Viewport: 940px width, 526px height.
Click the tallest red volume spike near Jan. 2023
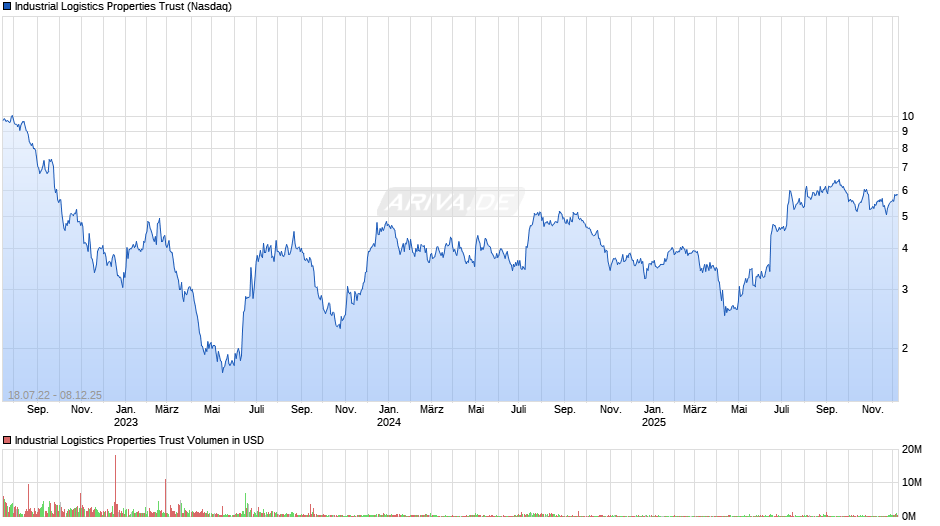[x=115, y=486]
